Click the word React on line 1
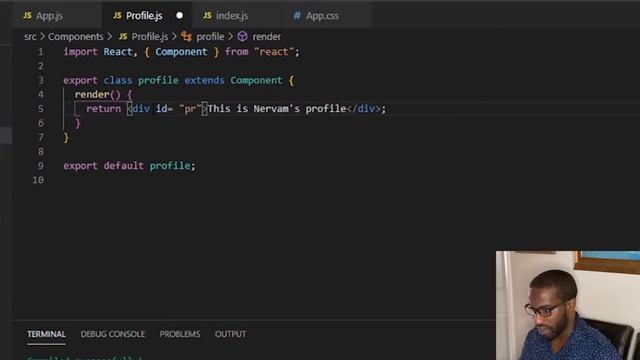The height and width of the screenshot is (360, 640). click(118, 52)
